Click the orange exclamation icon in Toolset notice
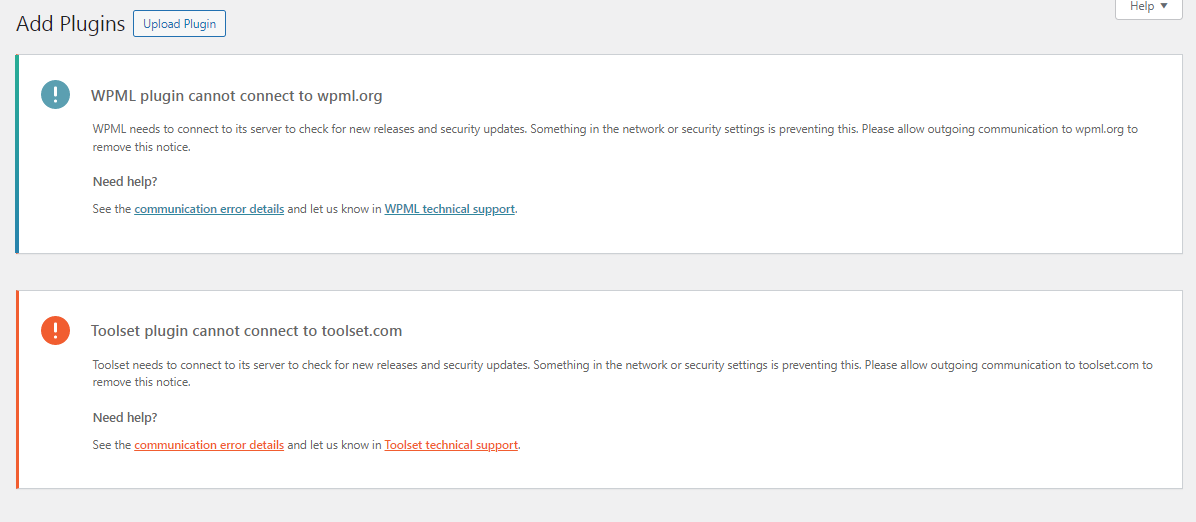Screen dimensions: 1196x522 (x=56, y=330)
